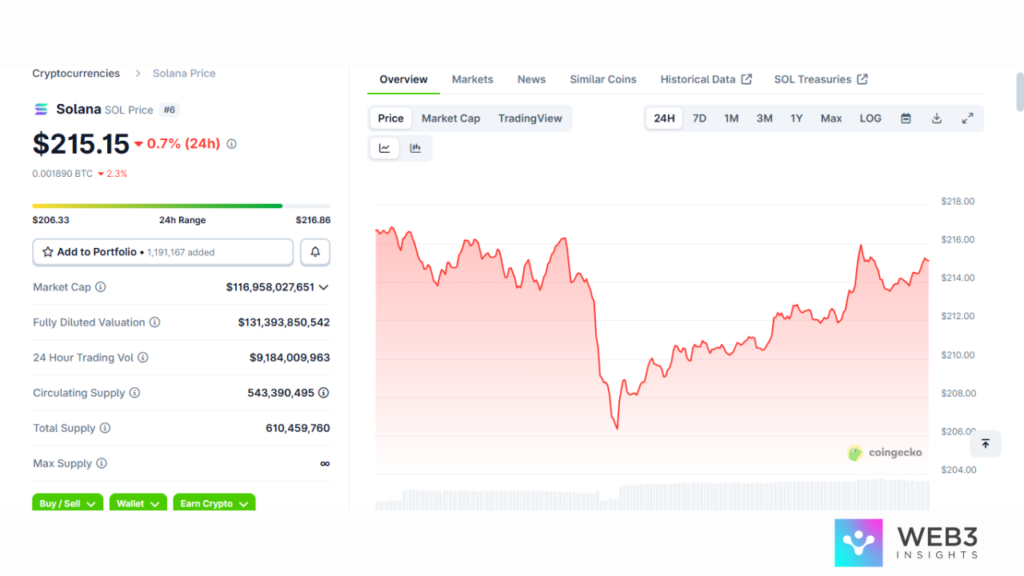Click the #6 rank badge
Image resolution: width=1024 pixels, height=576 pixels.
(x=169, y=110)
